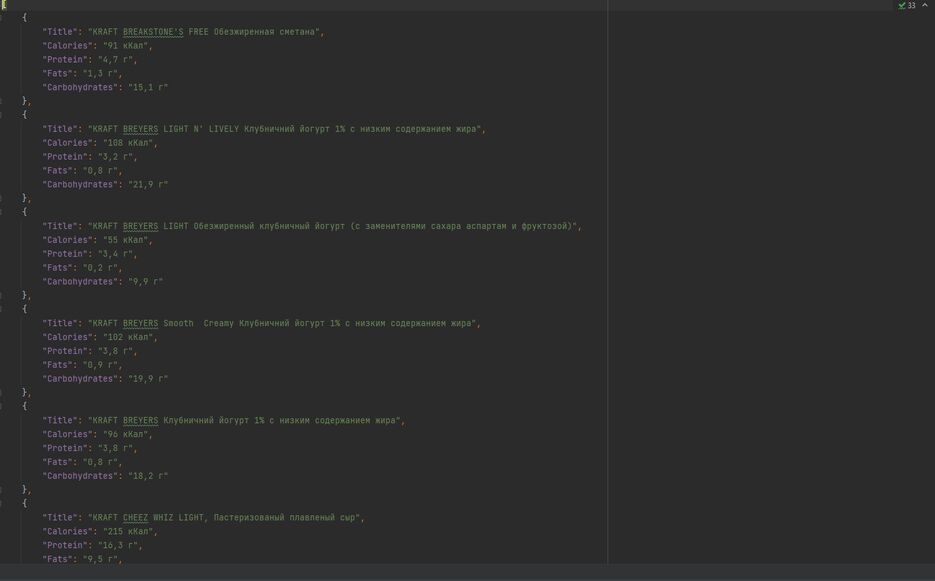The image size is (935, 581).
Task: Click the "Calories": "96 кКал" line
Action: (97, 434)
